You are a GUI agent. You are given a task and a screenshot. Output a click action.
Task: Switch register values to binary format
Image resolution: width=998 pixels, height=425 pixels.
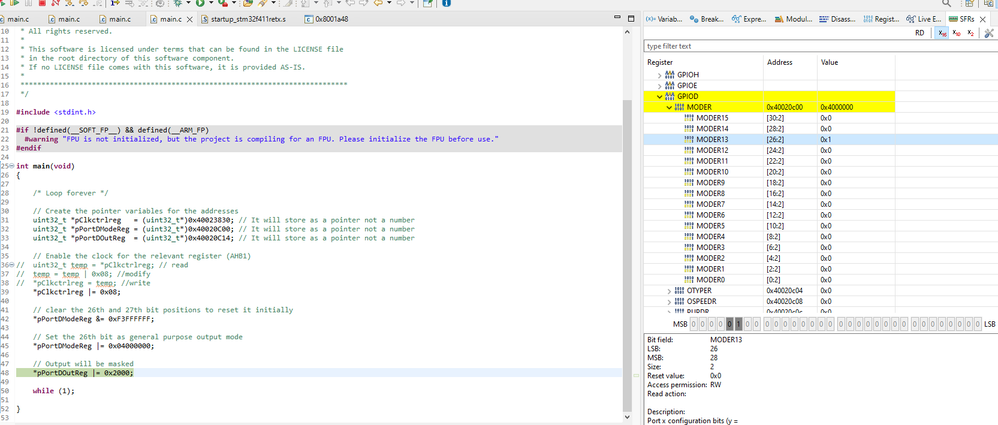tap(971, 32)
